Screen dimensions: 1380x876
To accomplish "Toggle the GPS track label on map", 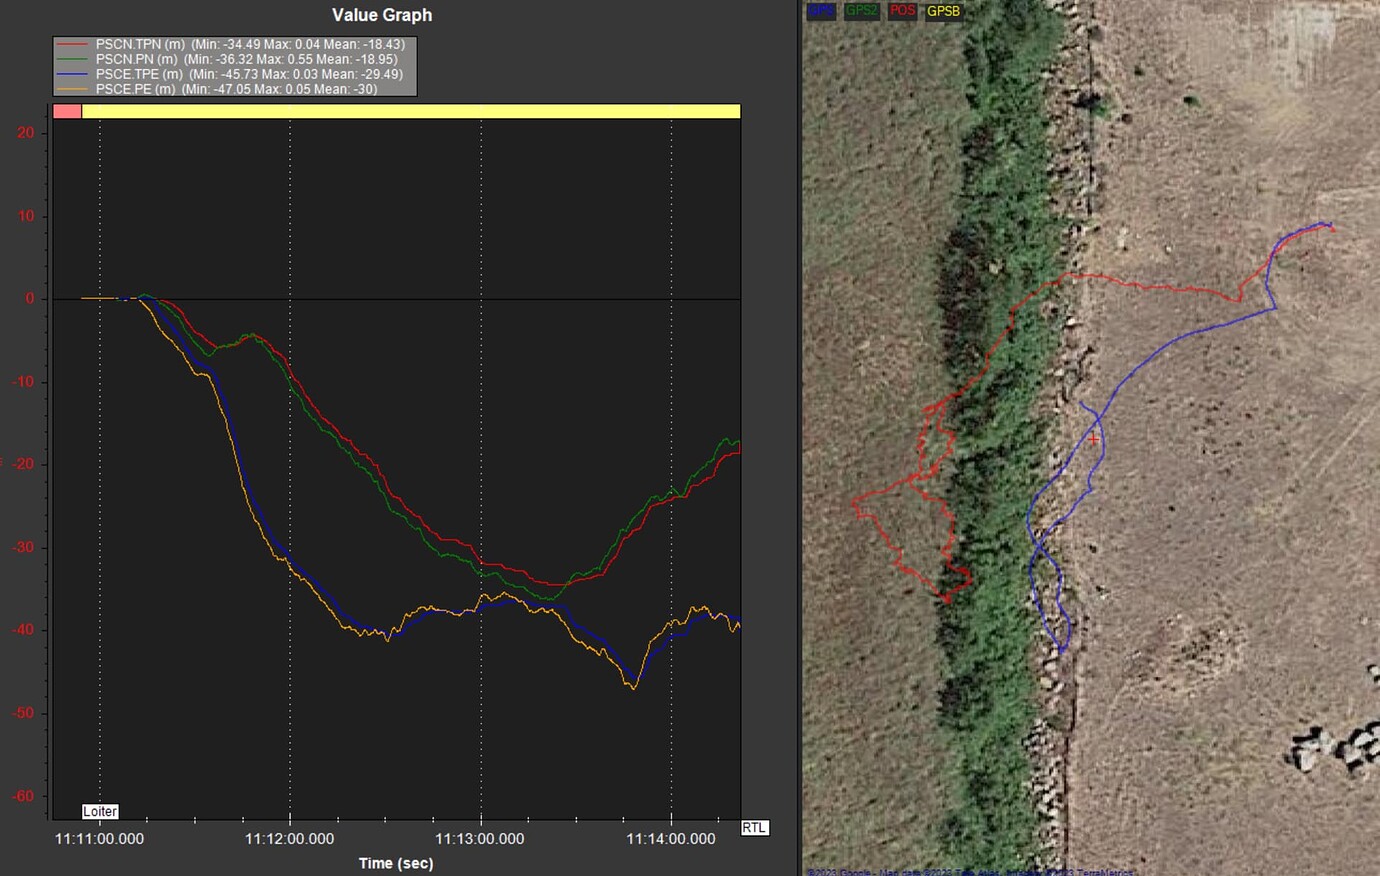I will tap(821, 11).
